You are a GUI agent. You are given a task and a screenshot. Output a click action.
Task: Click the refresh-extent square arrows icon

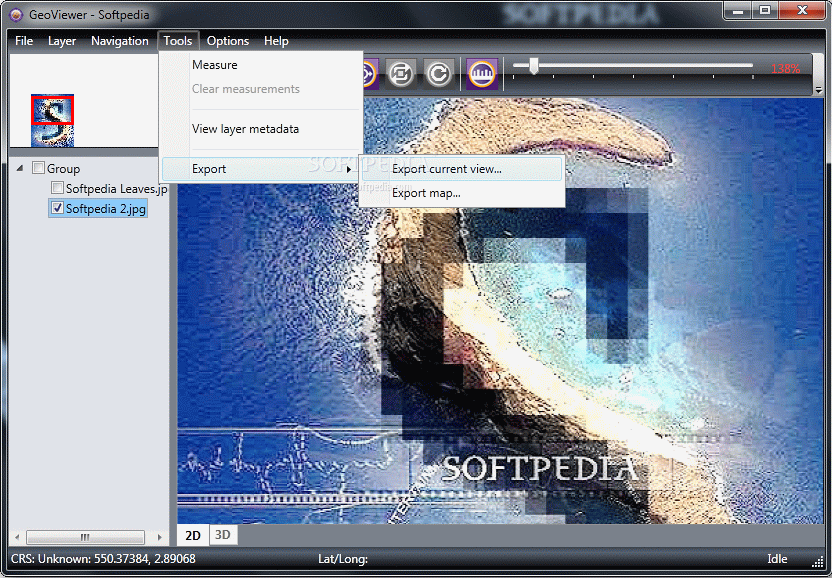point(401,74)
